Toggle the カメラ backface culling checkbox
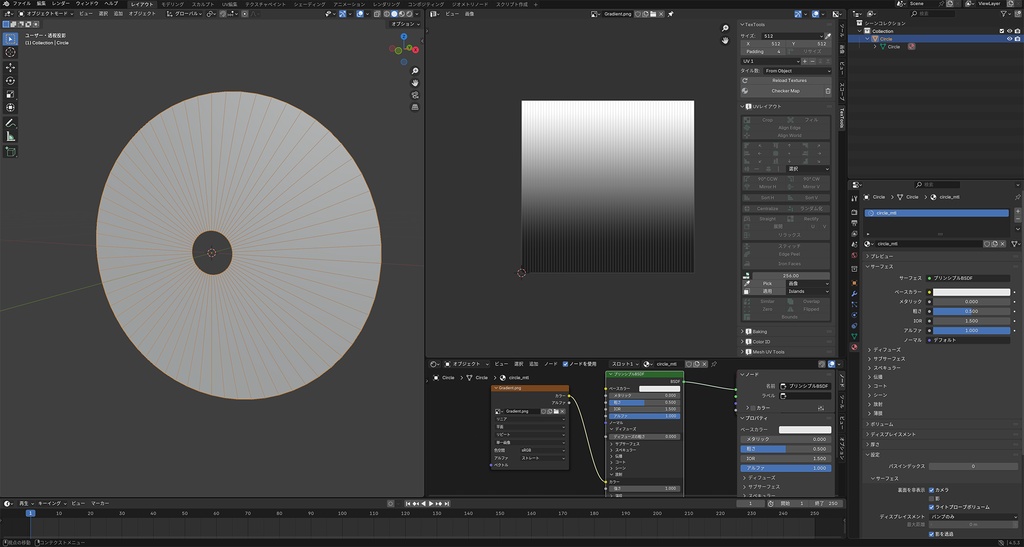 (x=931, y=490)
